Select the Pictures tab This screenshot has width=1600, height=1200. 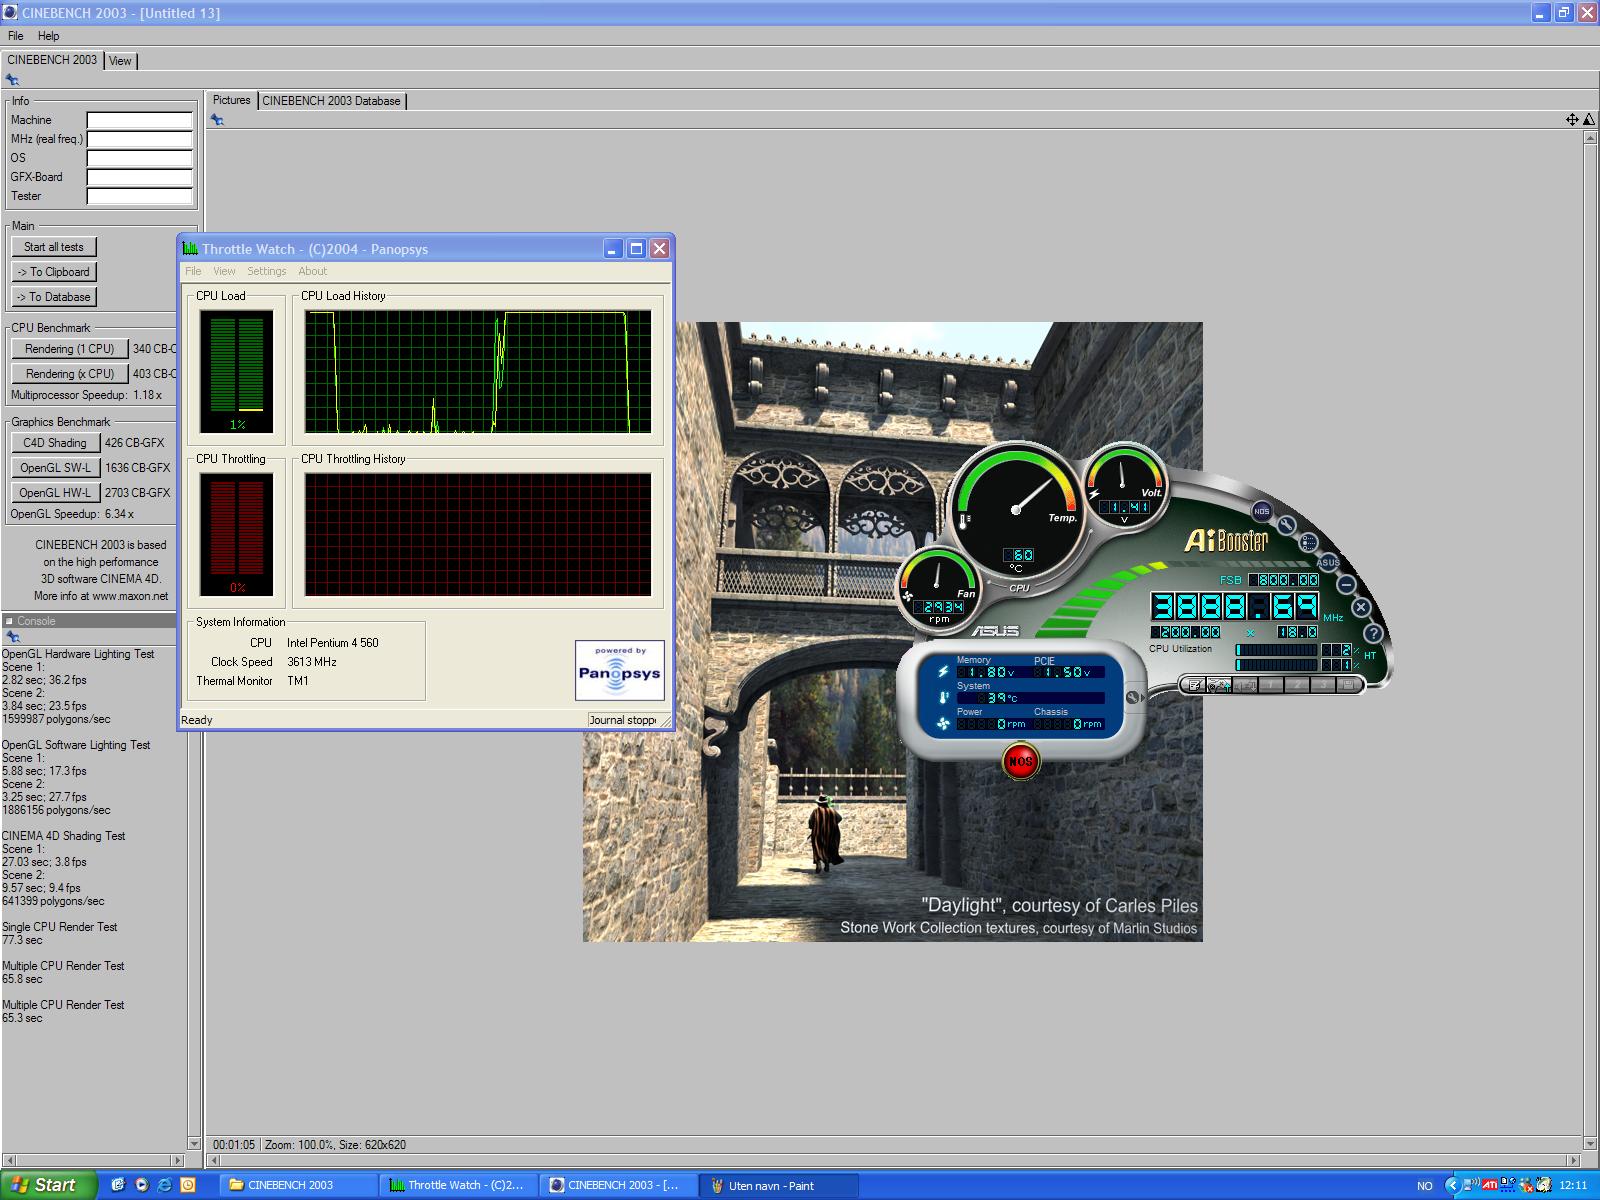click(231, 100)
